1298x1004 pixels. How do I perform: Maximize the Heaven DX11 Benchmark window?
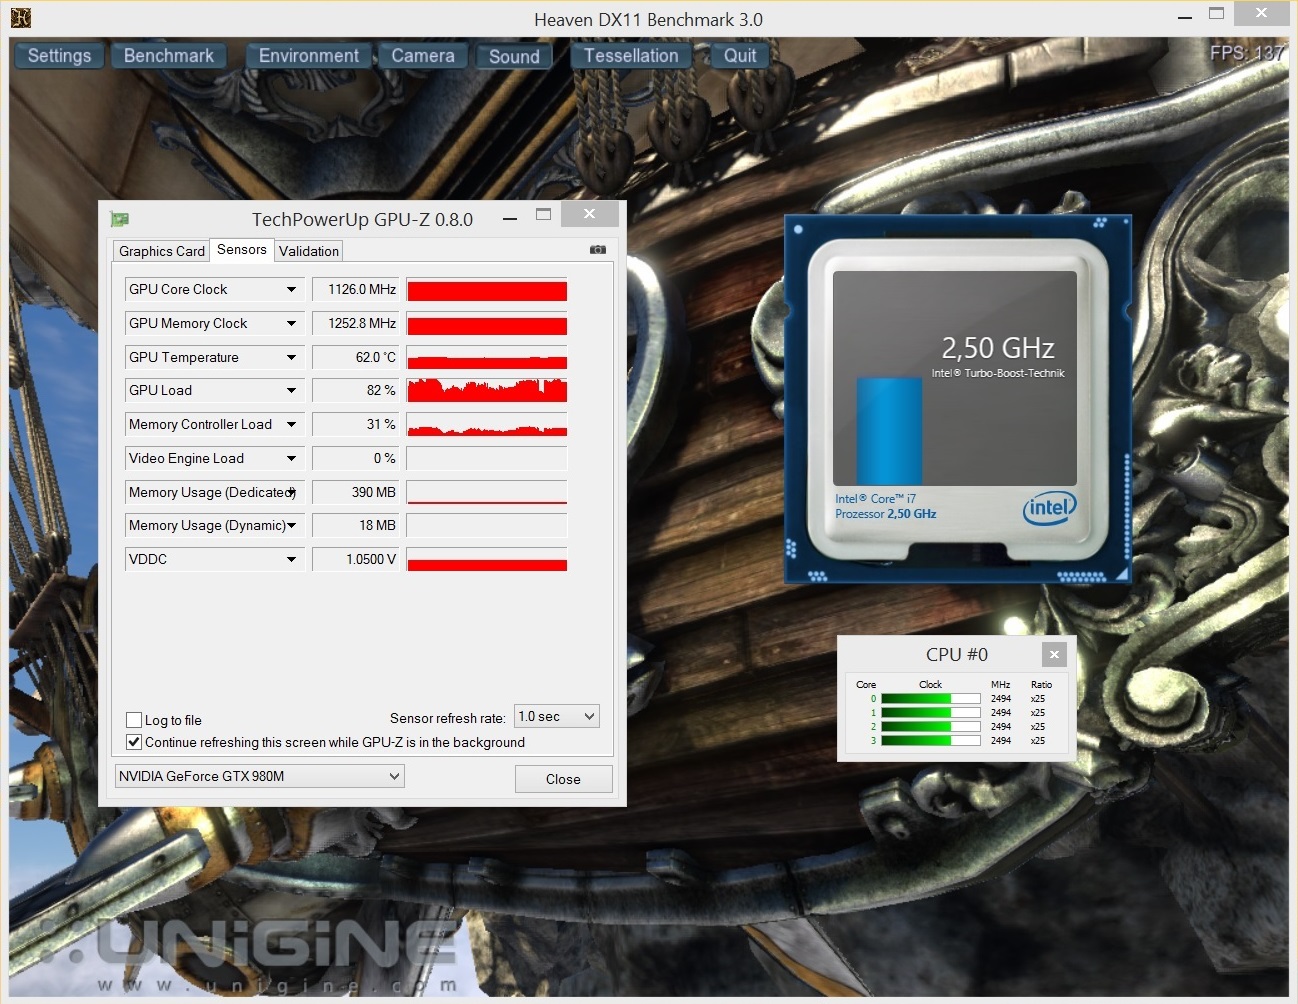click(x=1216, y=14)
